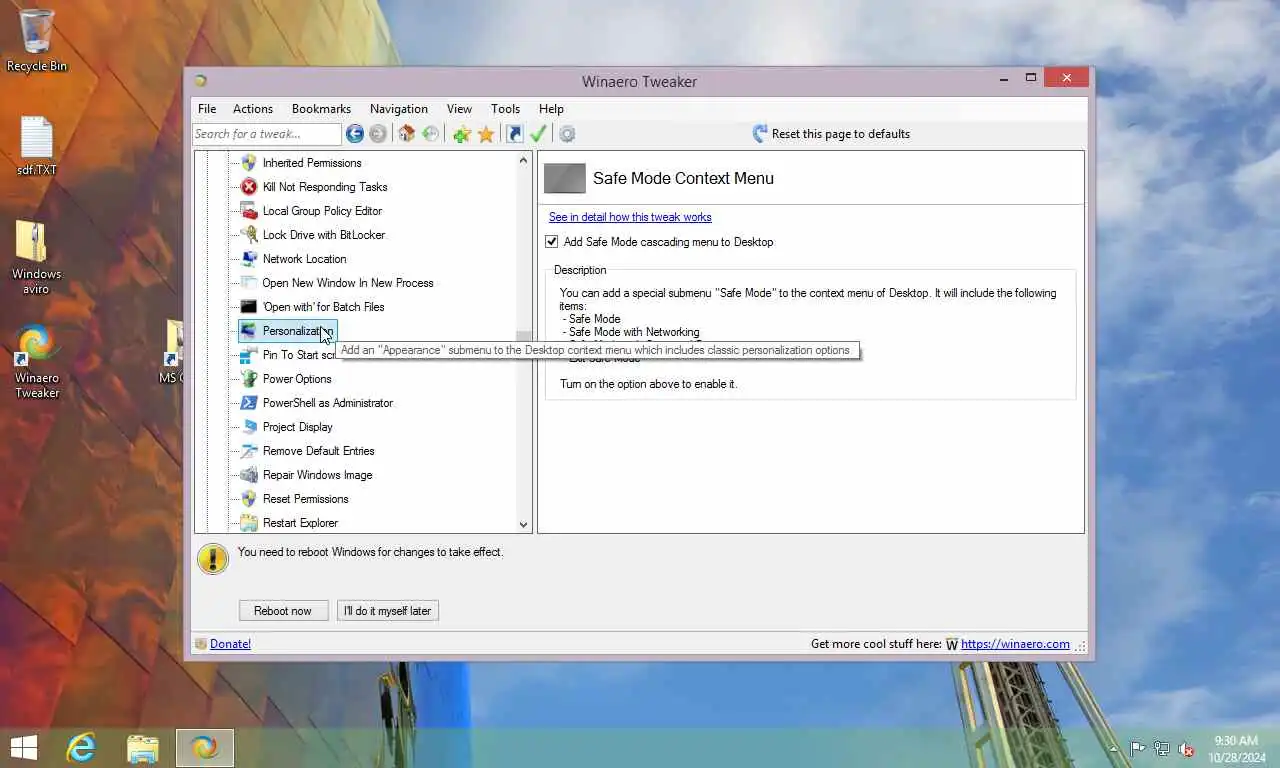1280x768 pixels.
Task: Open the https://winaero.com link
Action: 1015,644
